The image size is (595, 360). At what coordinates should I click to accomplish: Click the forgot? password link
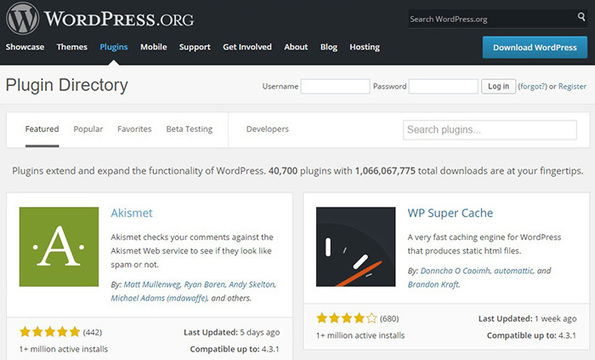[x=532, y=86]
